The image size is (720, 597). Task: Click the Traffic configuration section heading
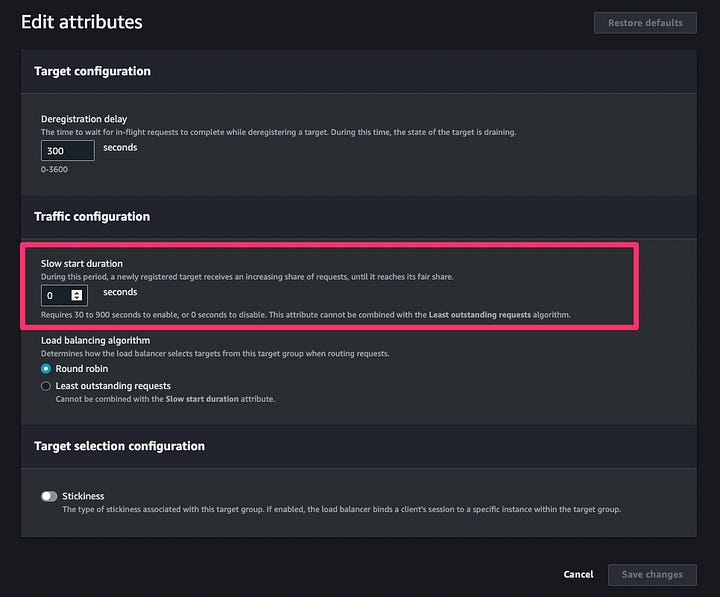pos(92,216)
